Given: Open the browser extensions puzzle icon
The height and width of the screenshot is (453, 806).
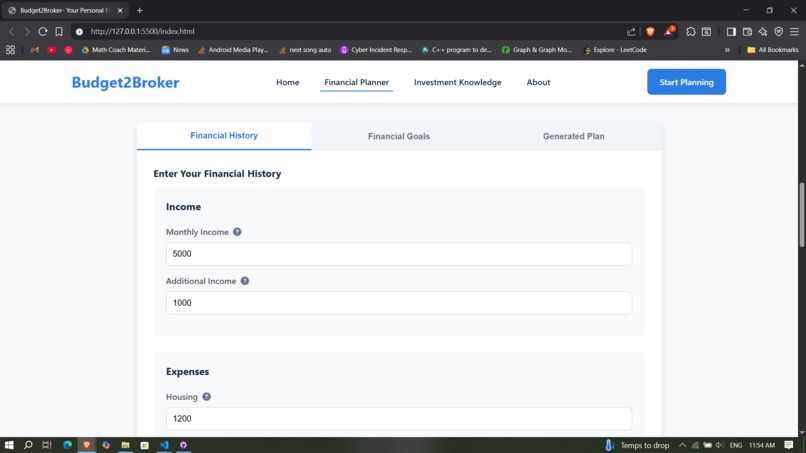Looking at the screenshot, I should tap(691, 31).
